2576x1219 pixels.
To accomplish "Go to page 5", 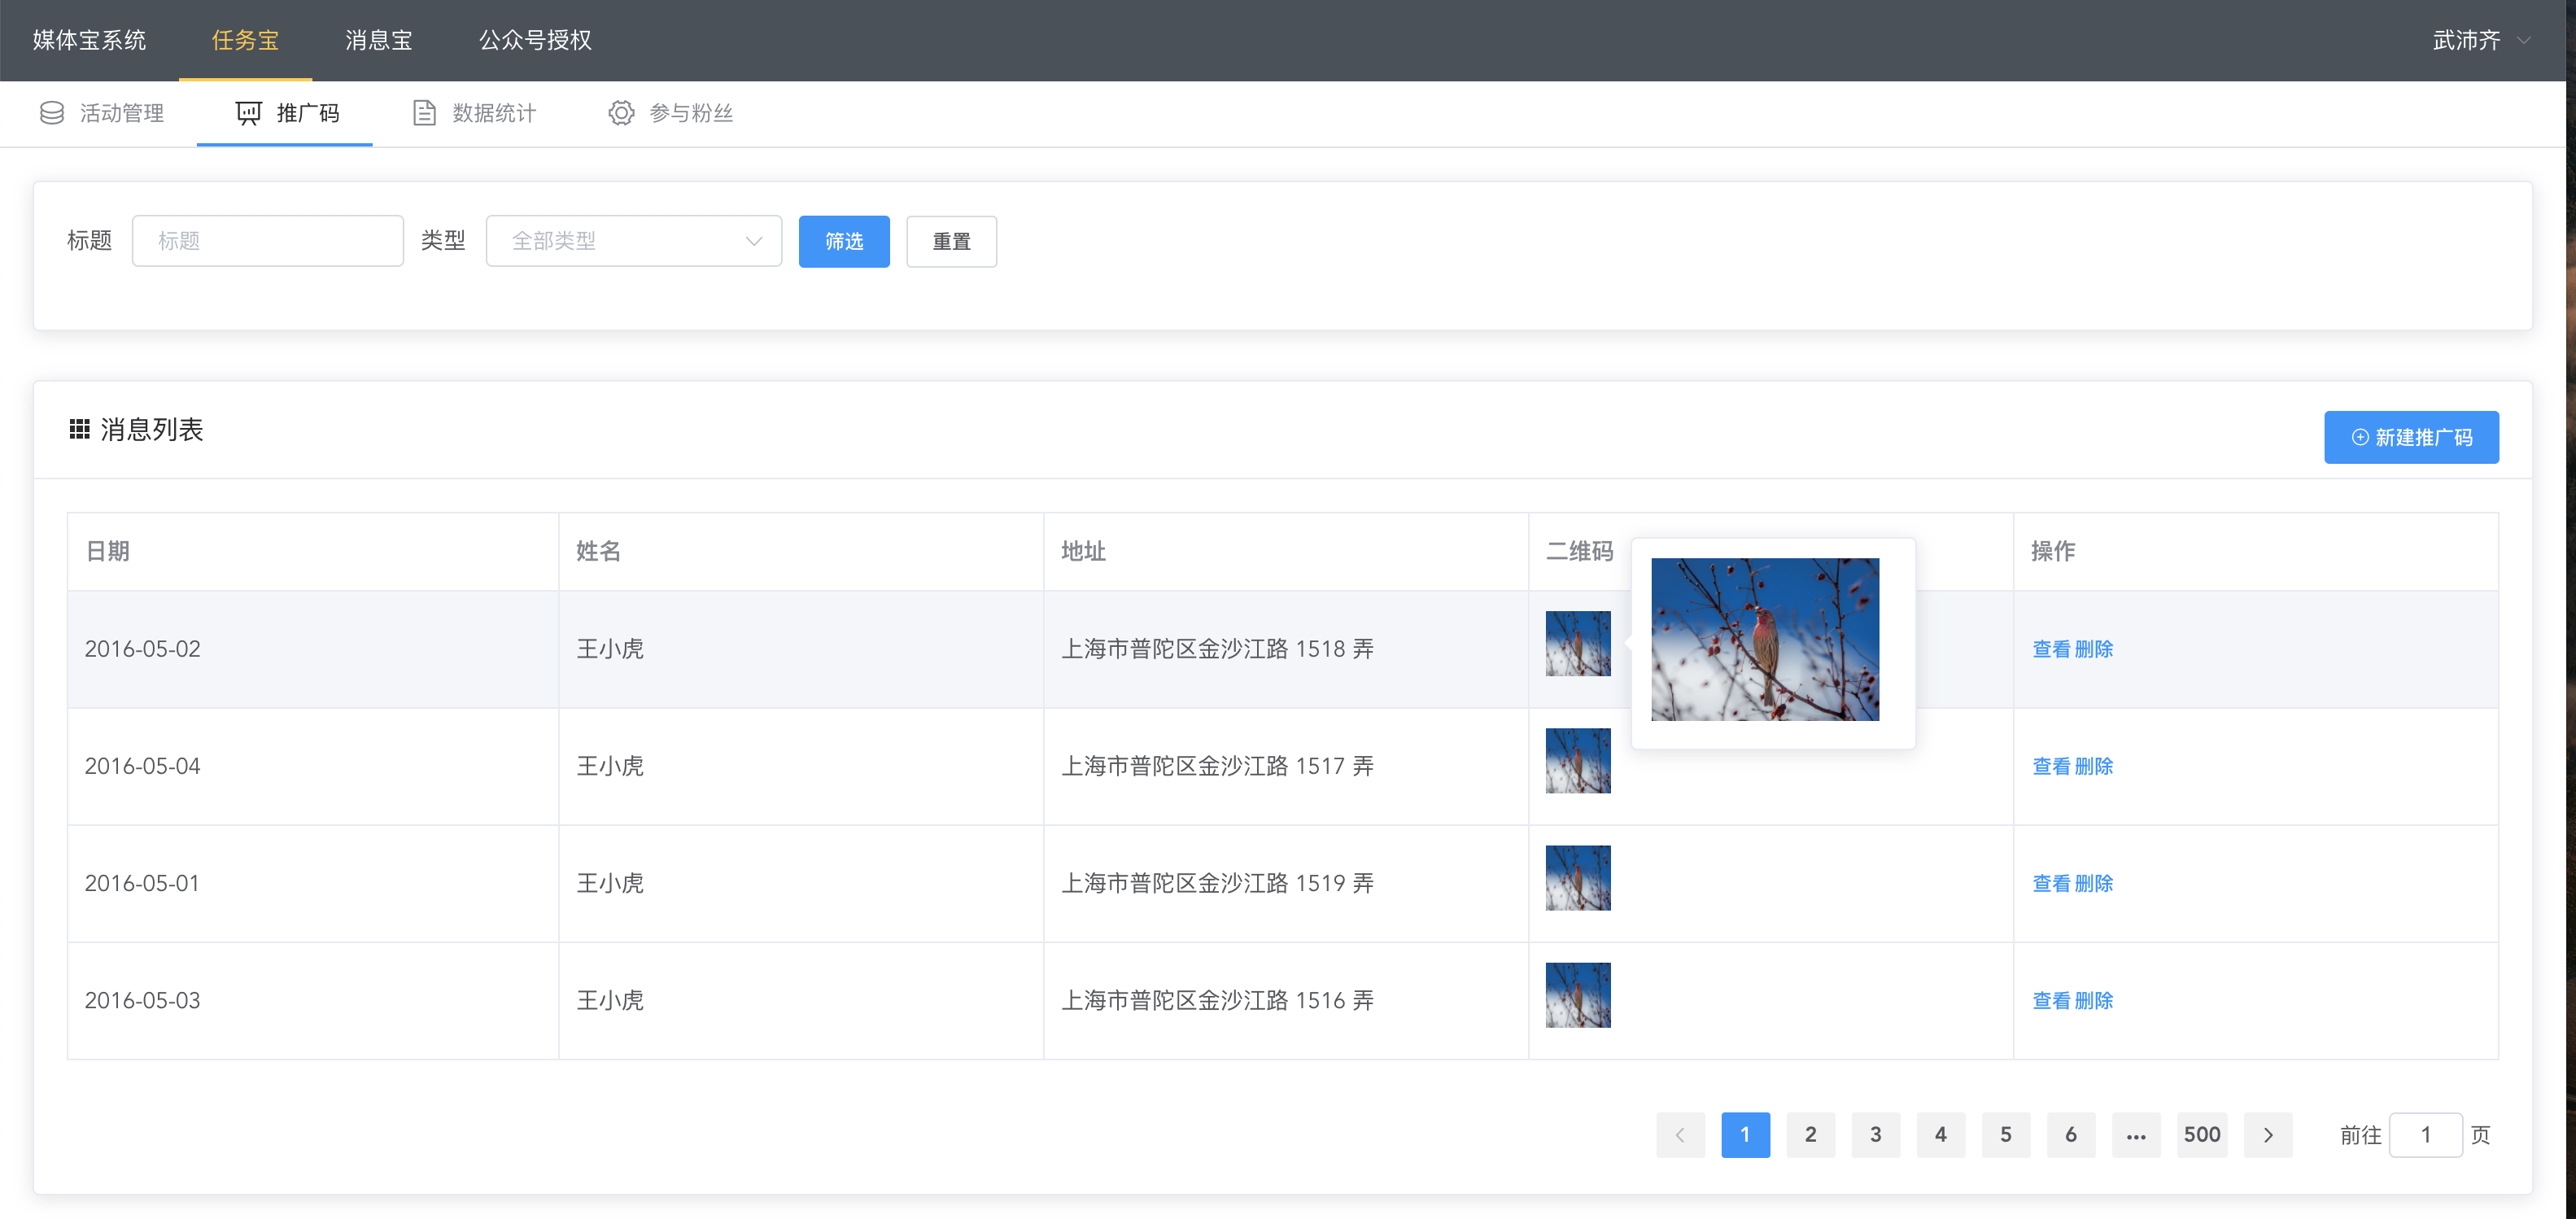I will click(x=2005, y=1135).
